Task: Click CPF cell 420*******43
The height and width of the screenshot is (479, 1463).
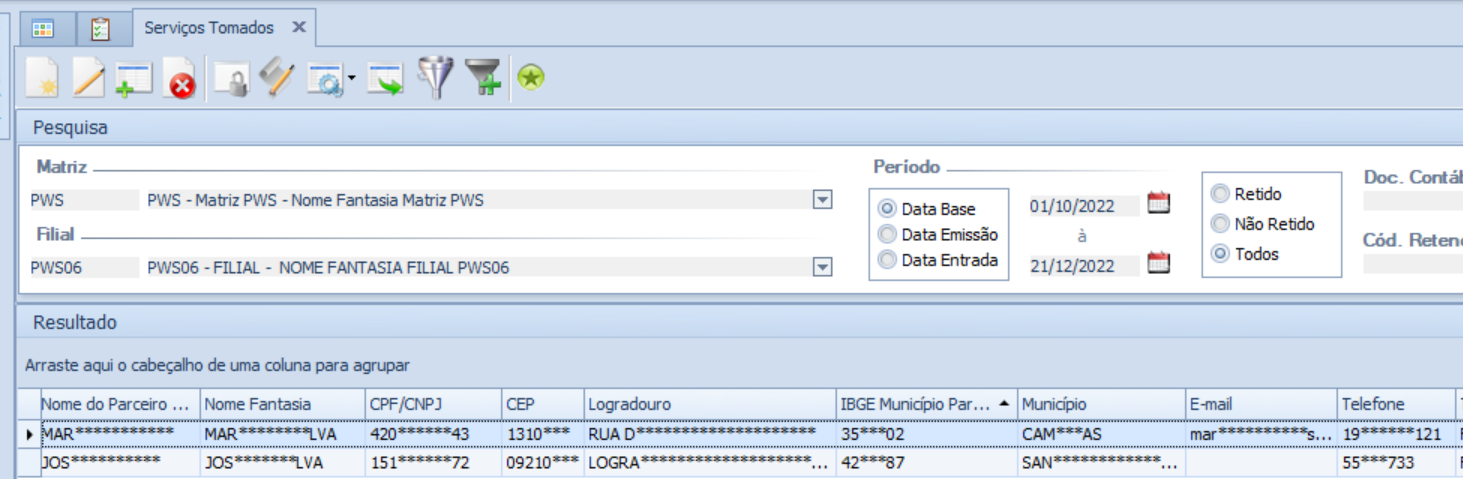Action: click(x=433, y=434)
